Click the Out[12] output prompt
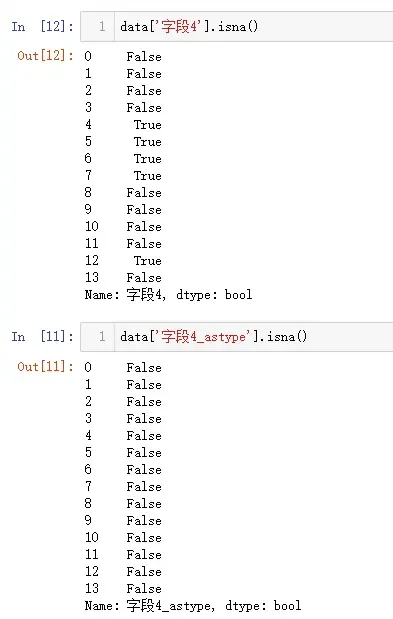The width and height of the screenshot is (393, 619). [45, 56]
